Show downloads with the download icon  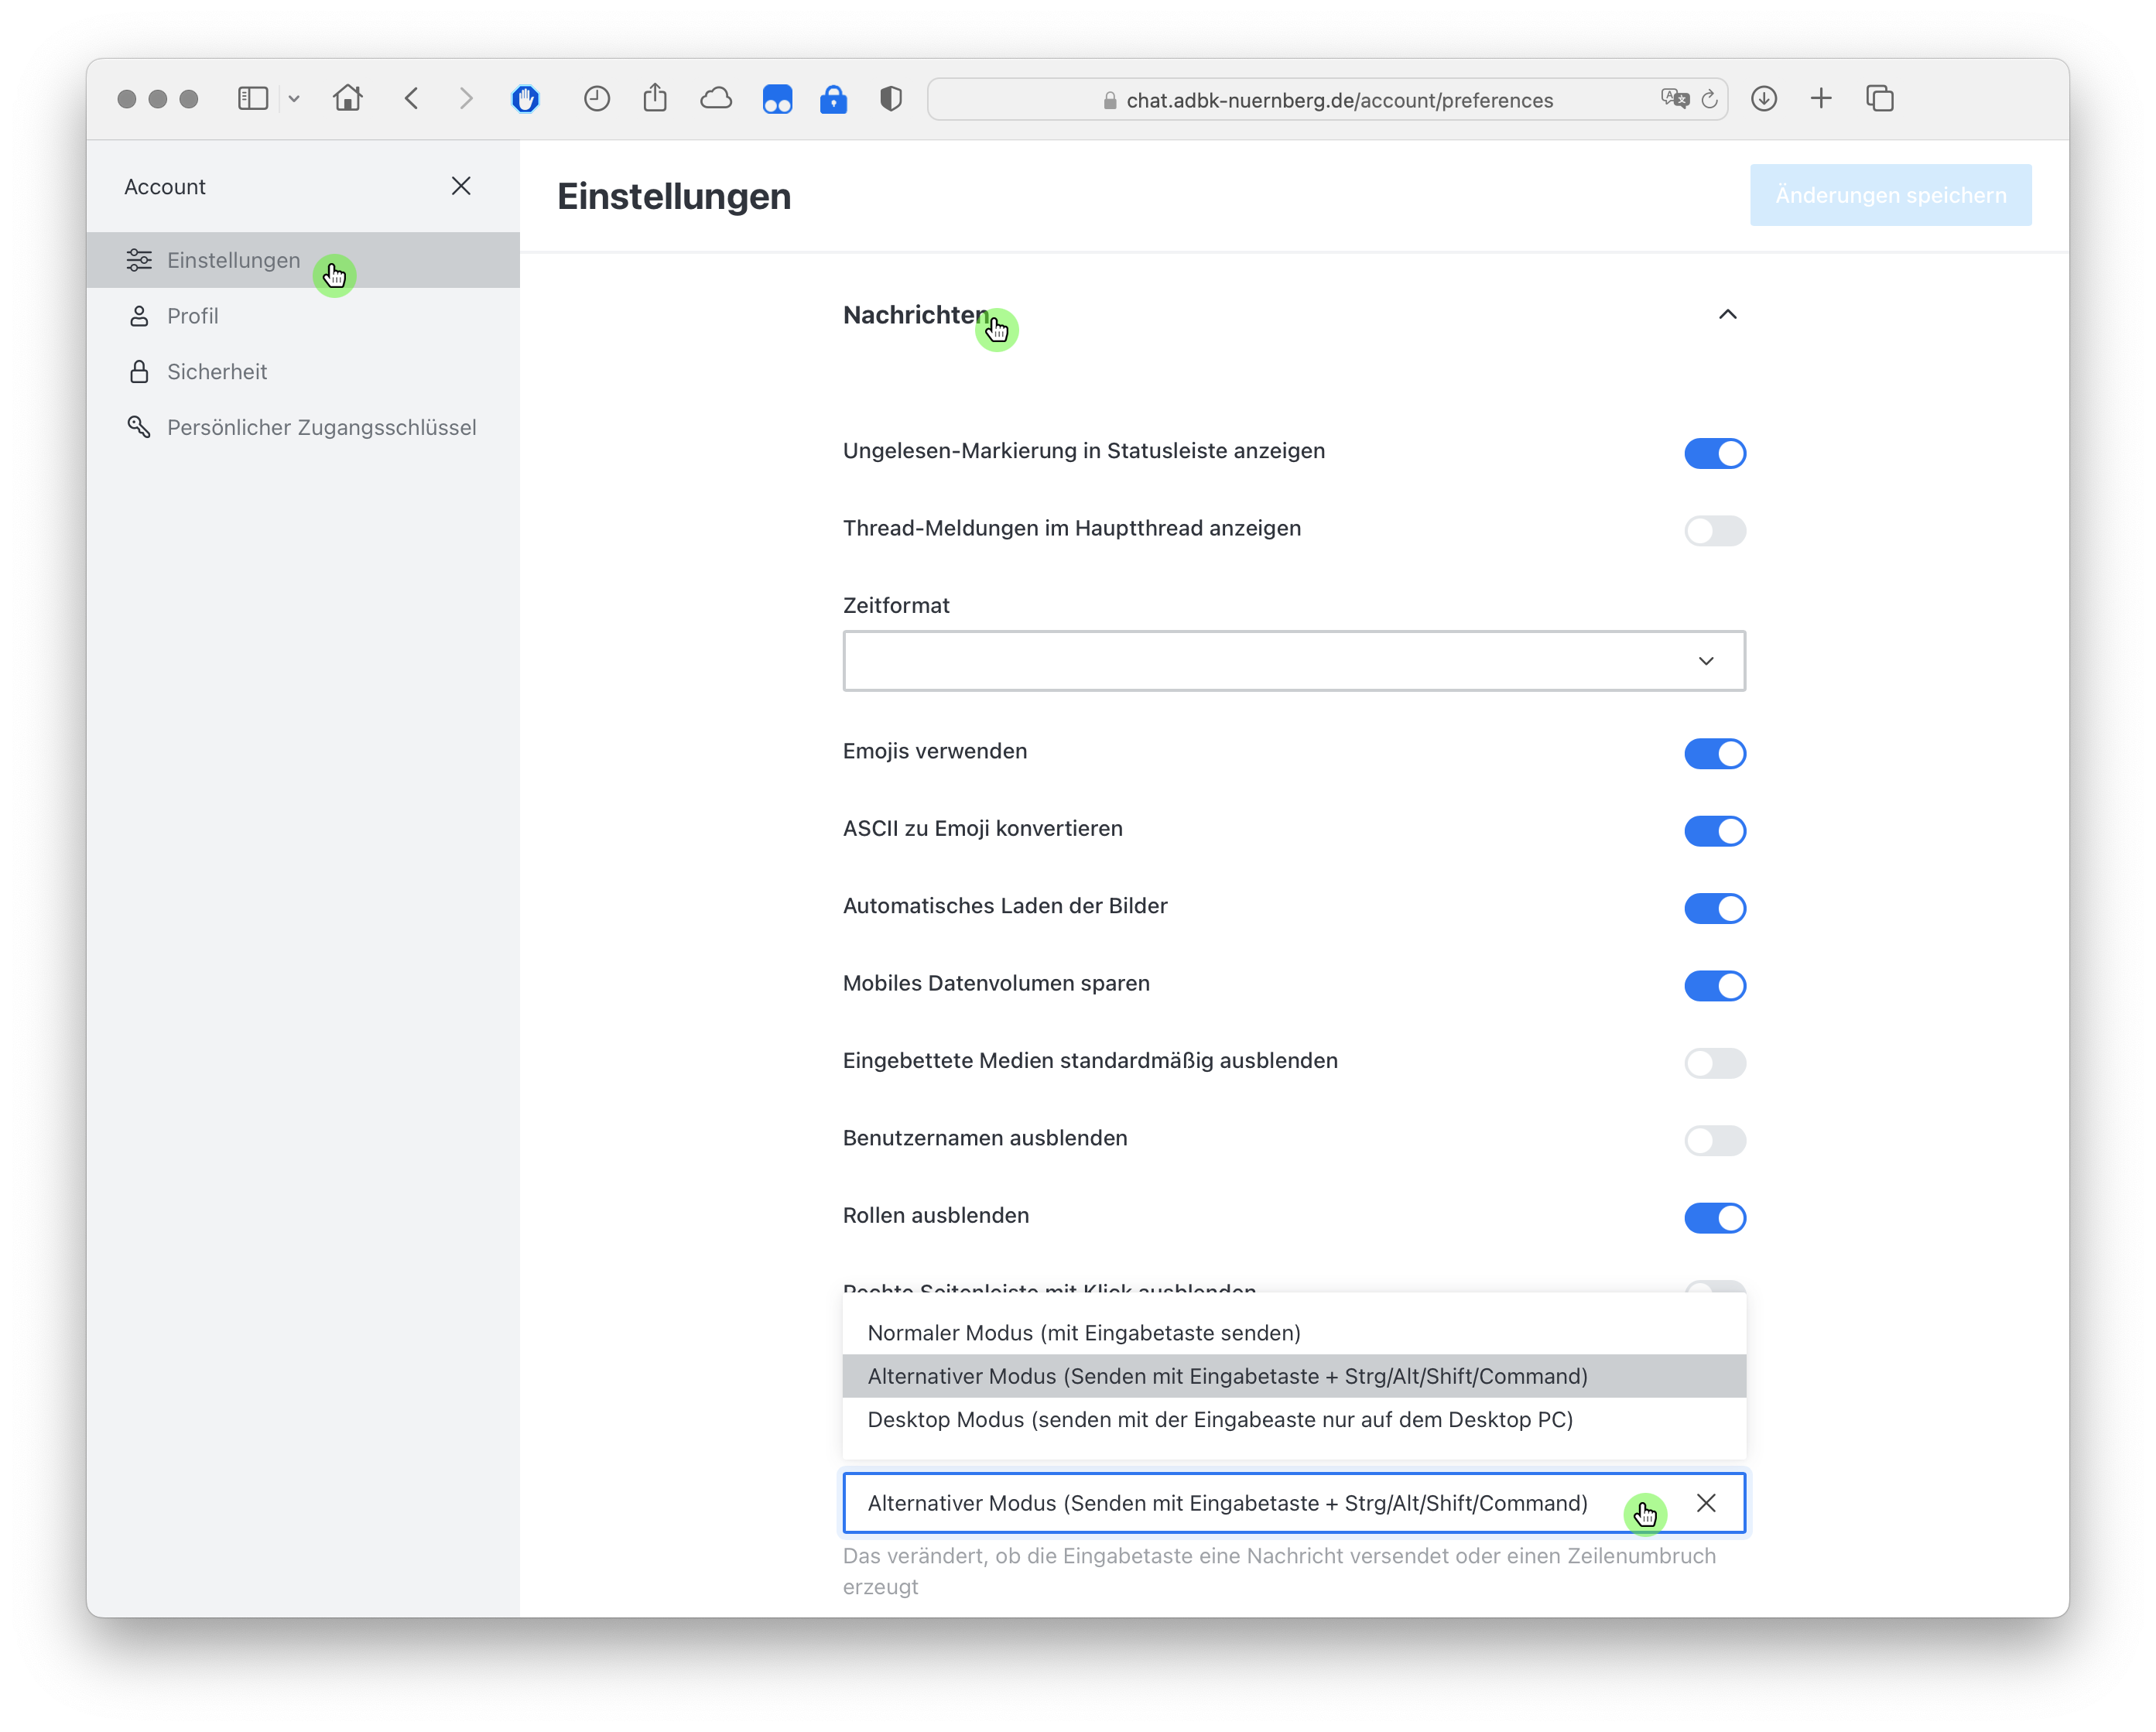[x=1764, y=98]
